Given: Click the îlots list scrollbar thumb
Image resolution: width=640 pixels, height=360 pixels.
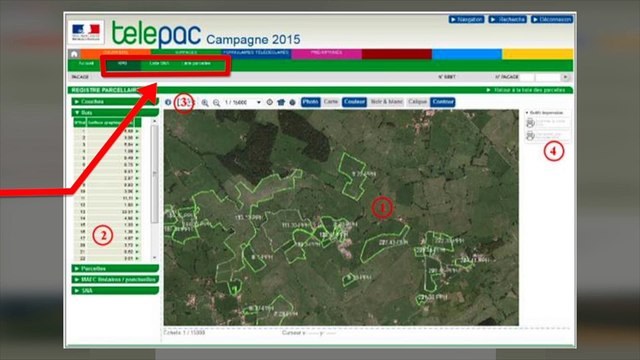Looking at the screenshot, I should pyautogui.click(x=155, y=174).
